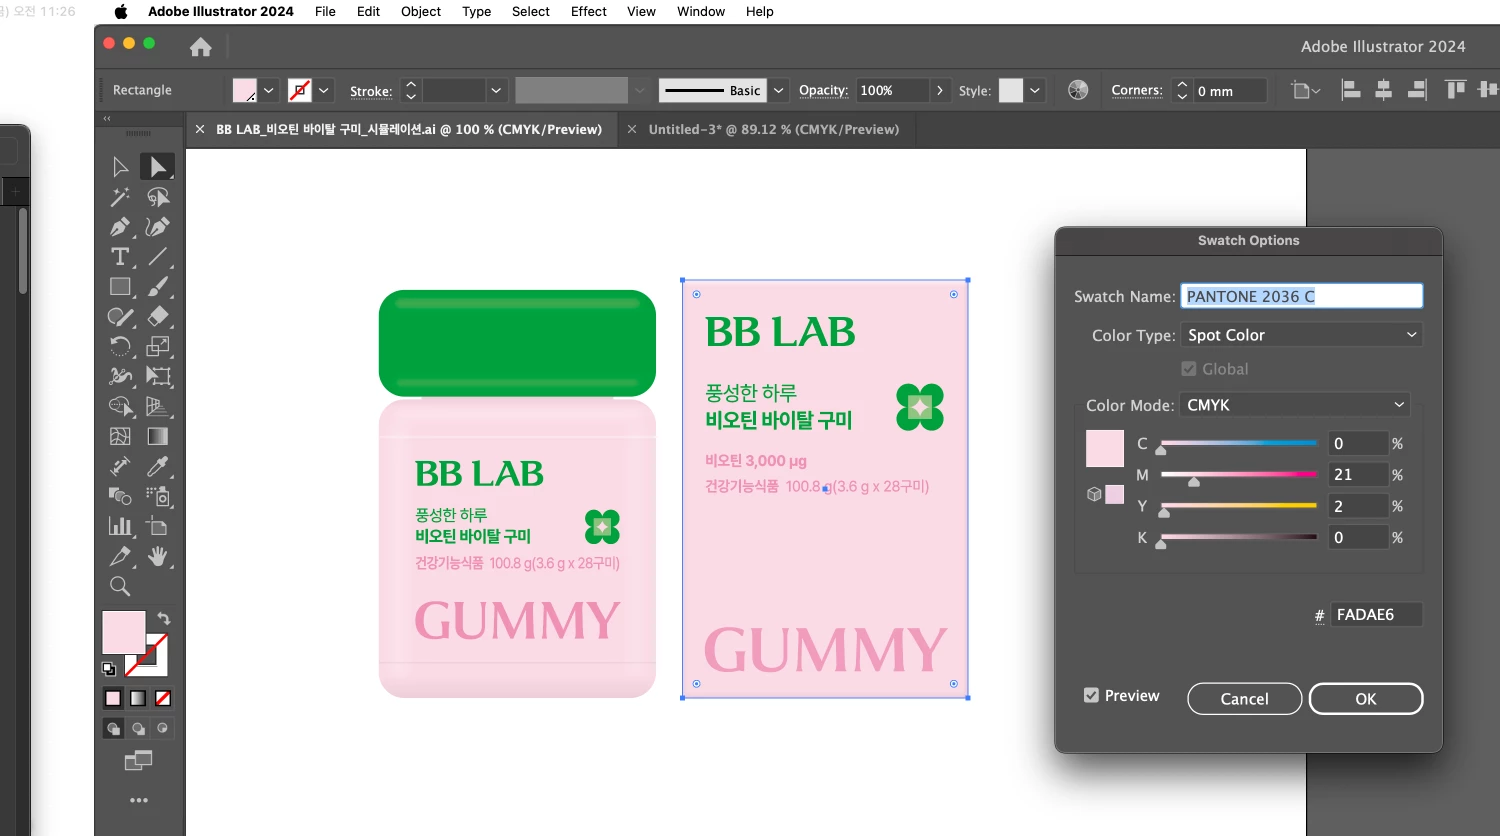Choose the Lasso tool
The width and height of the screenshot is (1500, 836).
point(158,197)
